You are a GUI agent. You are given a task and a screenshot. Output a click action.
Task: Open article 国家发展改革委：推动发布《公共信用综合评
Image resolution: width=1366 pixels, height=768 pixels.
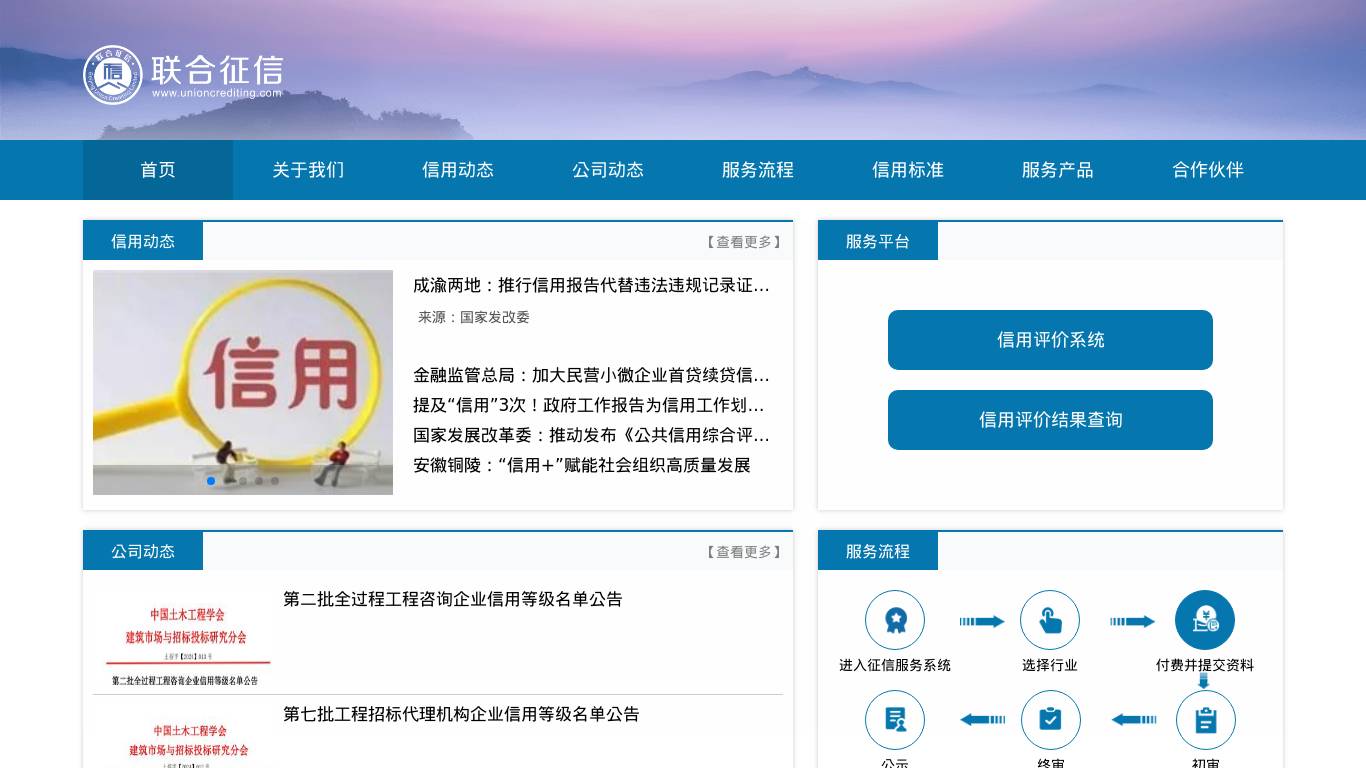point(591,435)
